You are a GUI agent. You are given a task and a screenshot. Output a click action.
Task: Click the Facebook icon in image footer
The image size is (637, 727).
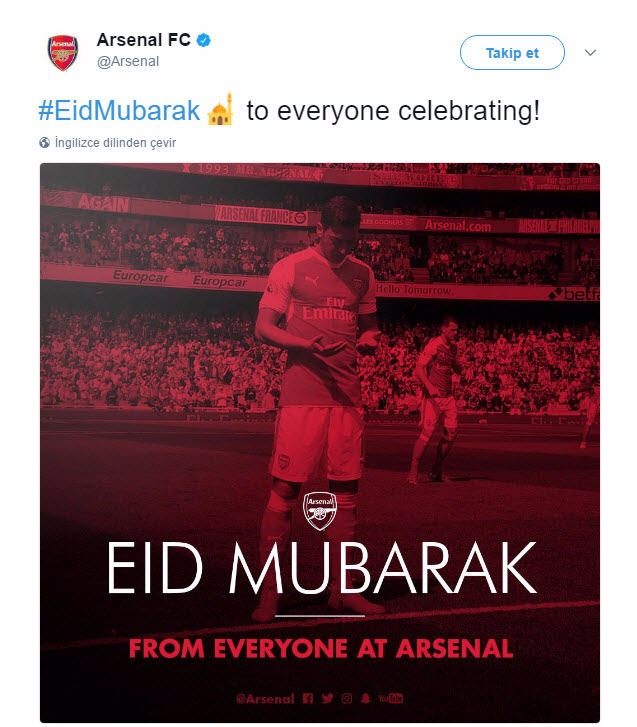click(308, 698)
